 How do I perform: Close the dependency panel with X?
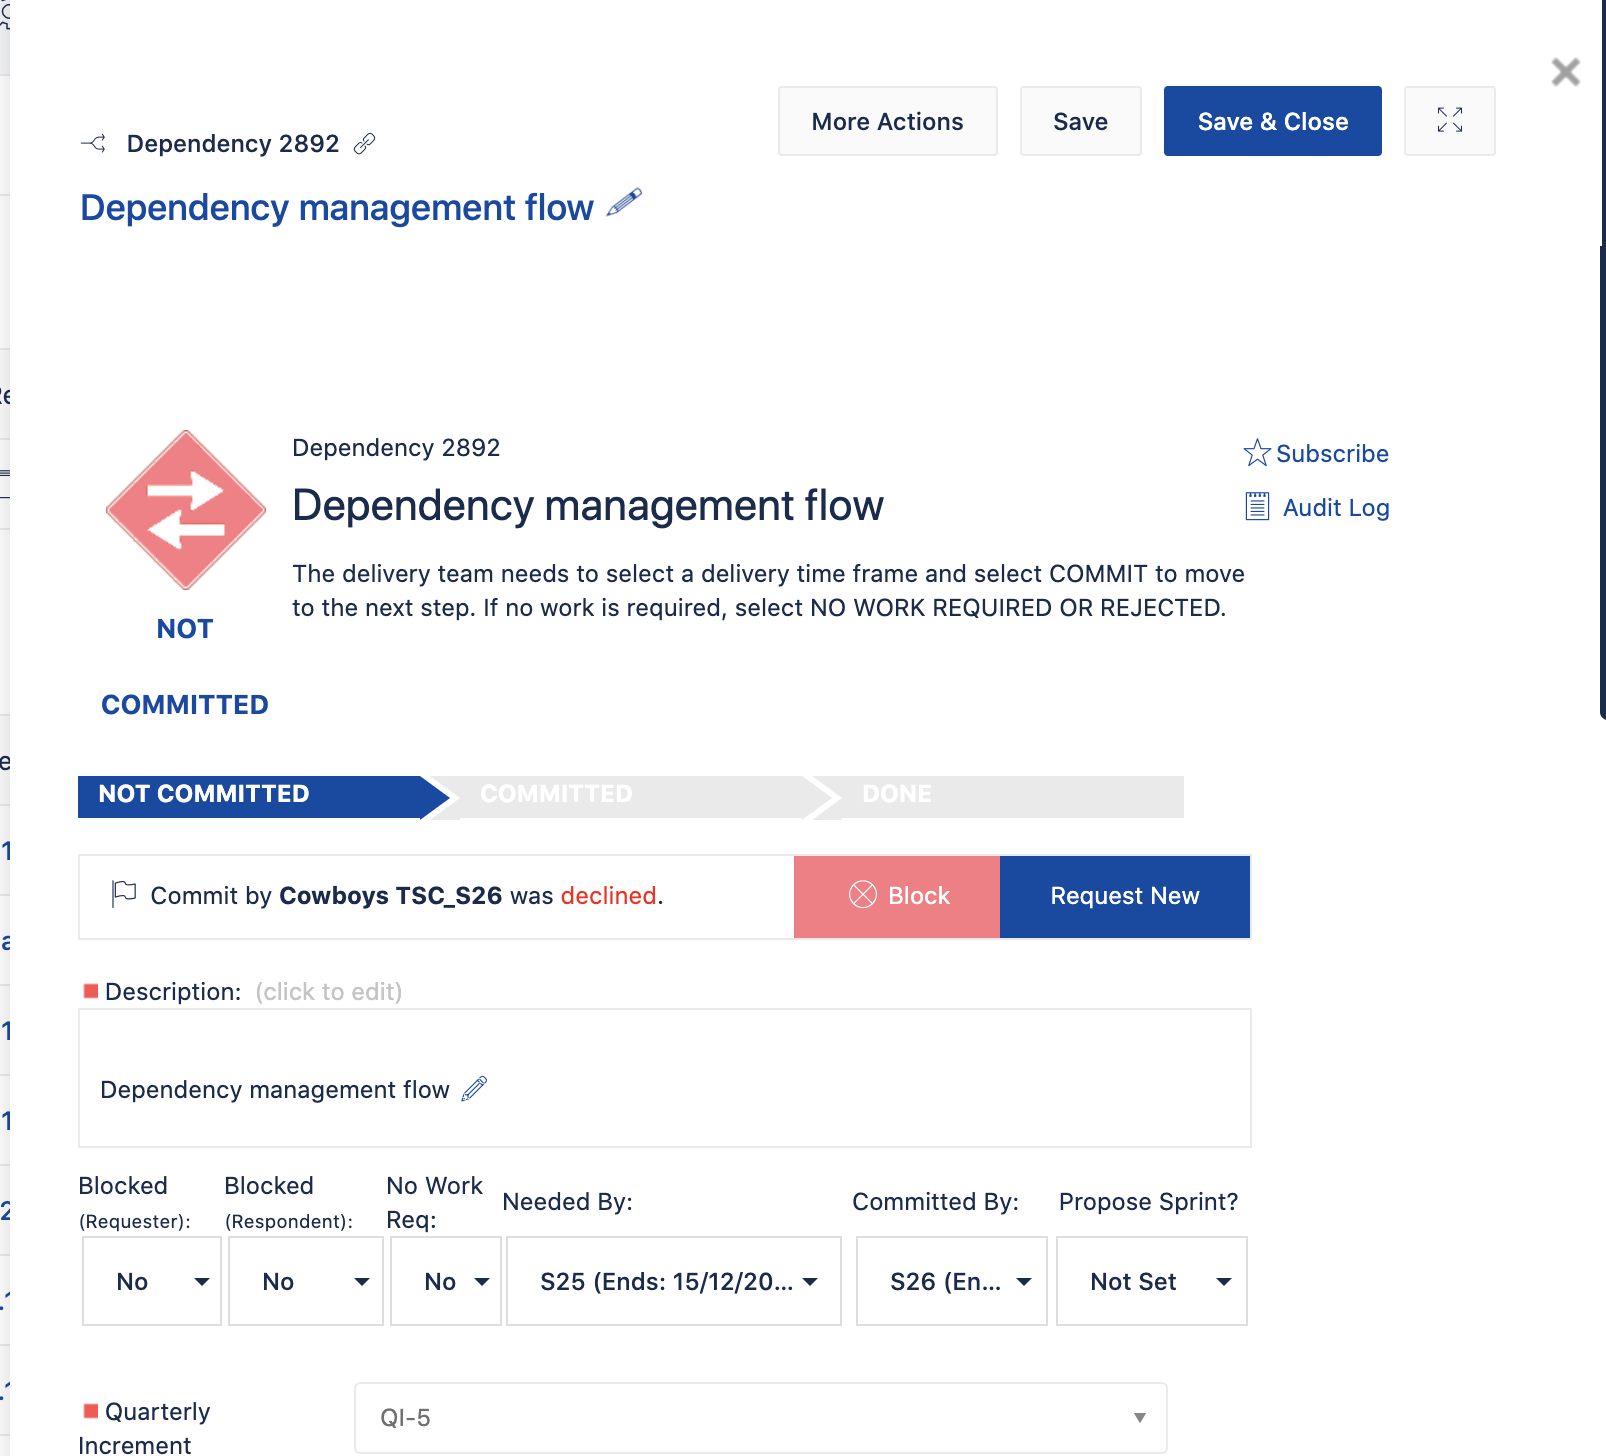pyautogui.click(x=1565, y=72)
